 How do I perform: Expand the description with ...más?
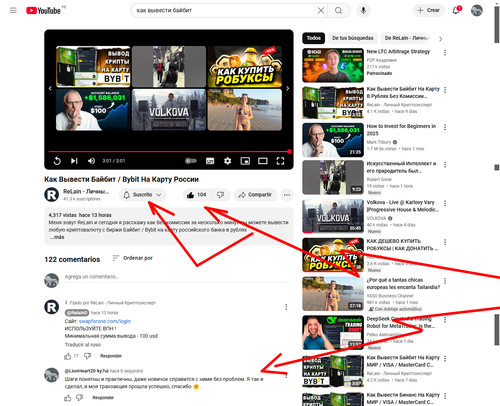click(57, 237)
